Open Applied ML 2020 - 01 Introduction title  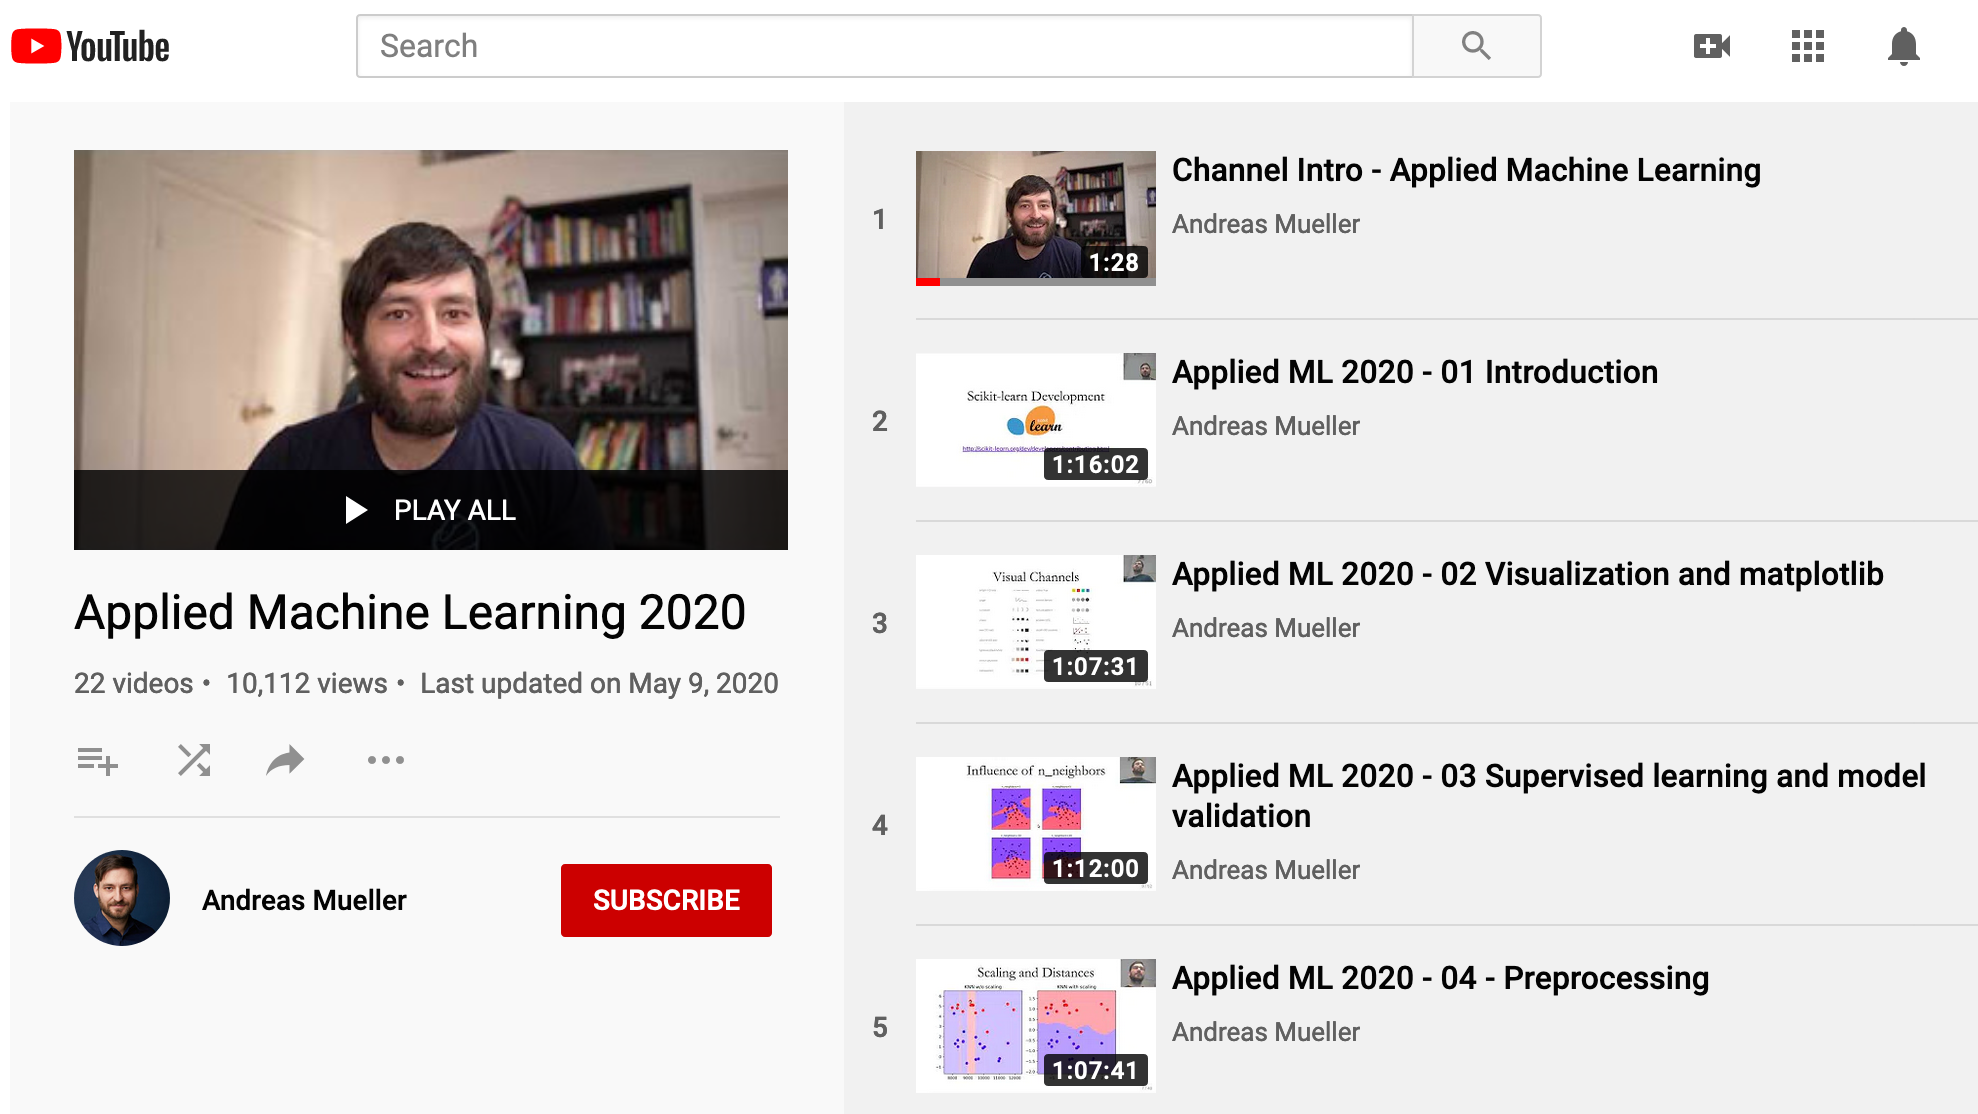point(1414,372)
